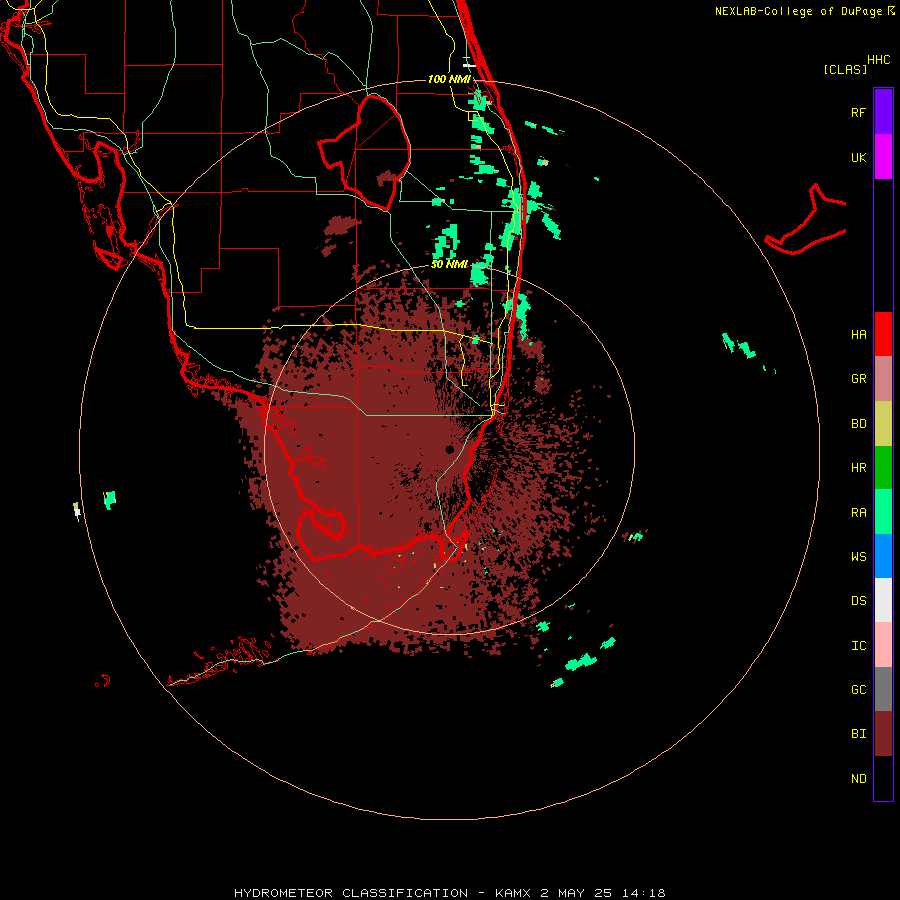The image size is (900, 900).
Task: Pick the HR dark green legend swatch
Action: point(883,468)
